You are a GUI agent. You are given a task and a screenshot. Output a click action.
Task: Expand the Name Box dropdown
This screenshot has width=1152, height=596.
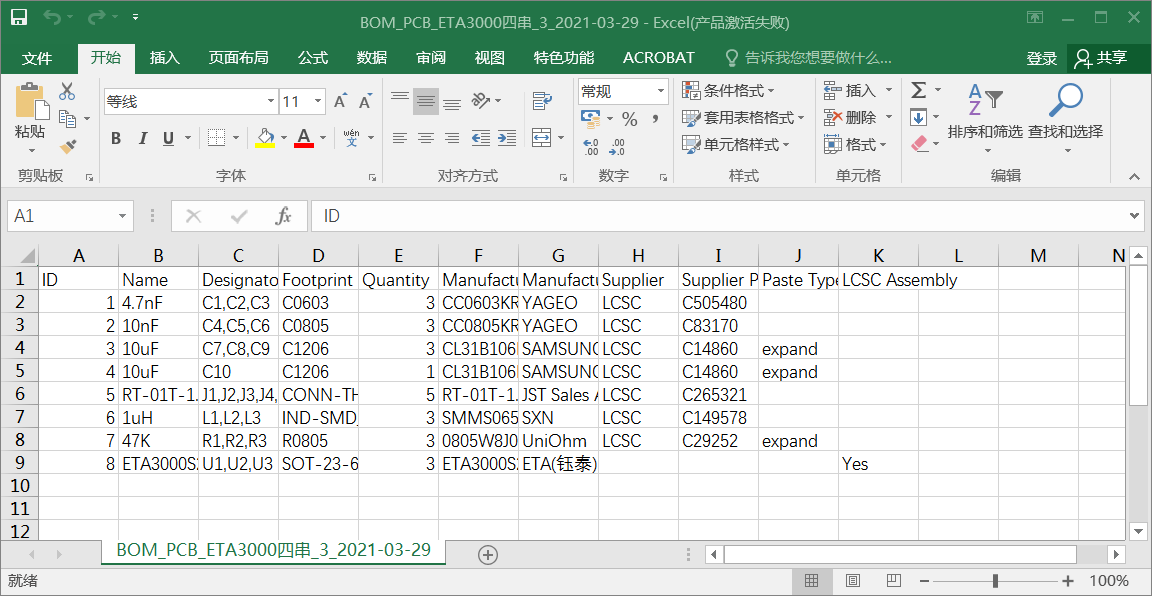point(122,216)
